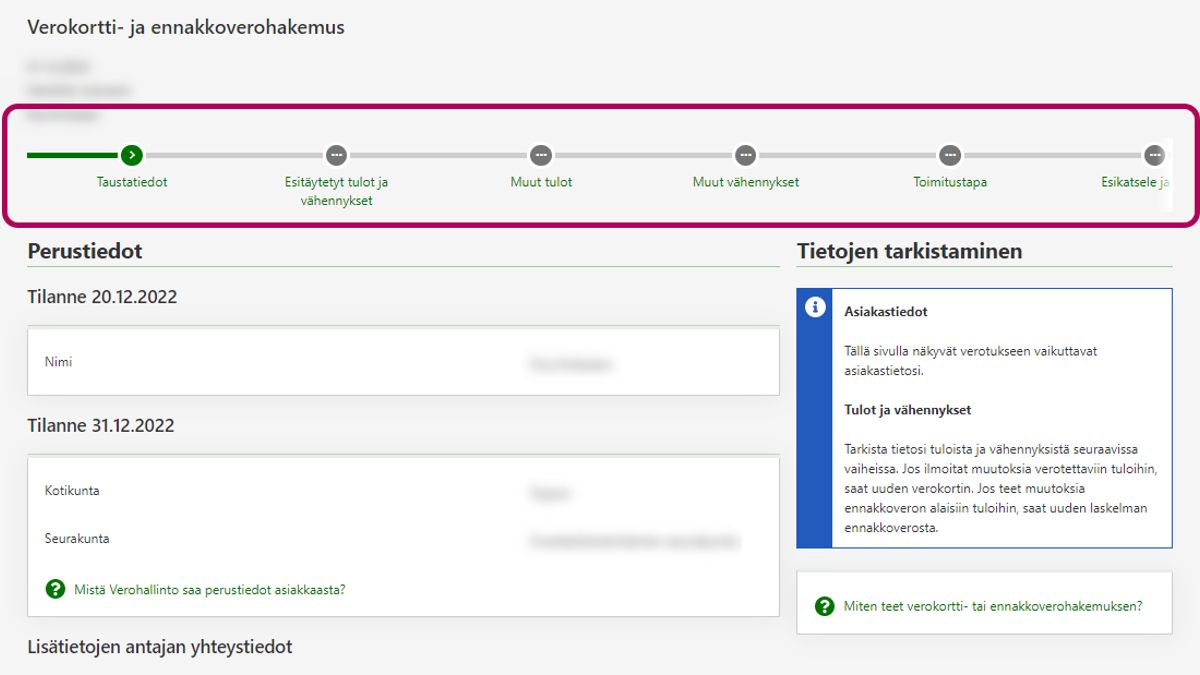Go to the Toimitustapa step label
This screenshot has height=675, width=1200.
(x=950, y=182)
